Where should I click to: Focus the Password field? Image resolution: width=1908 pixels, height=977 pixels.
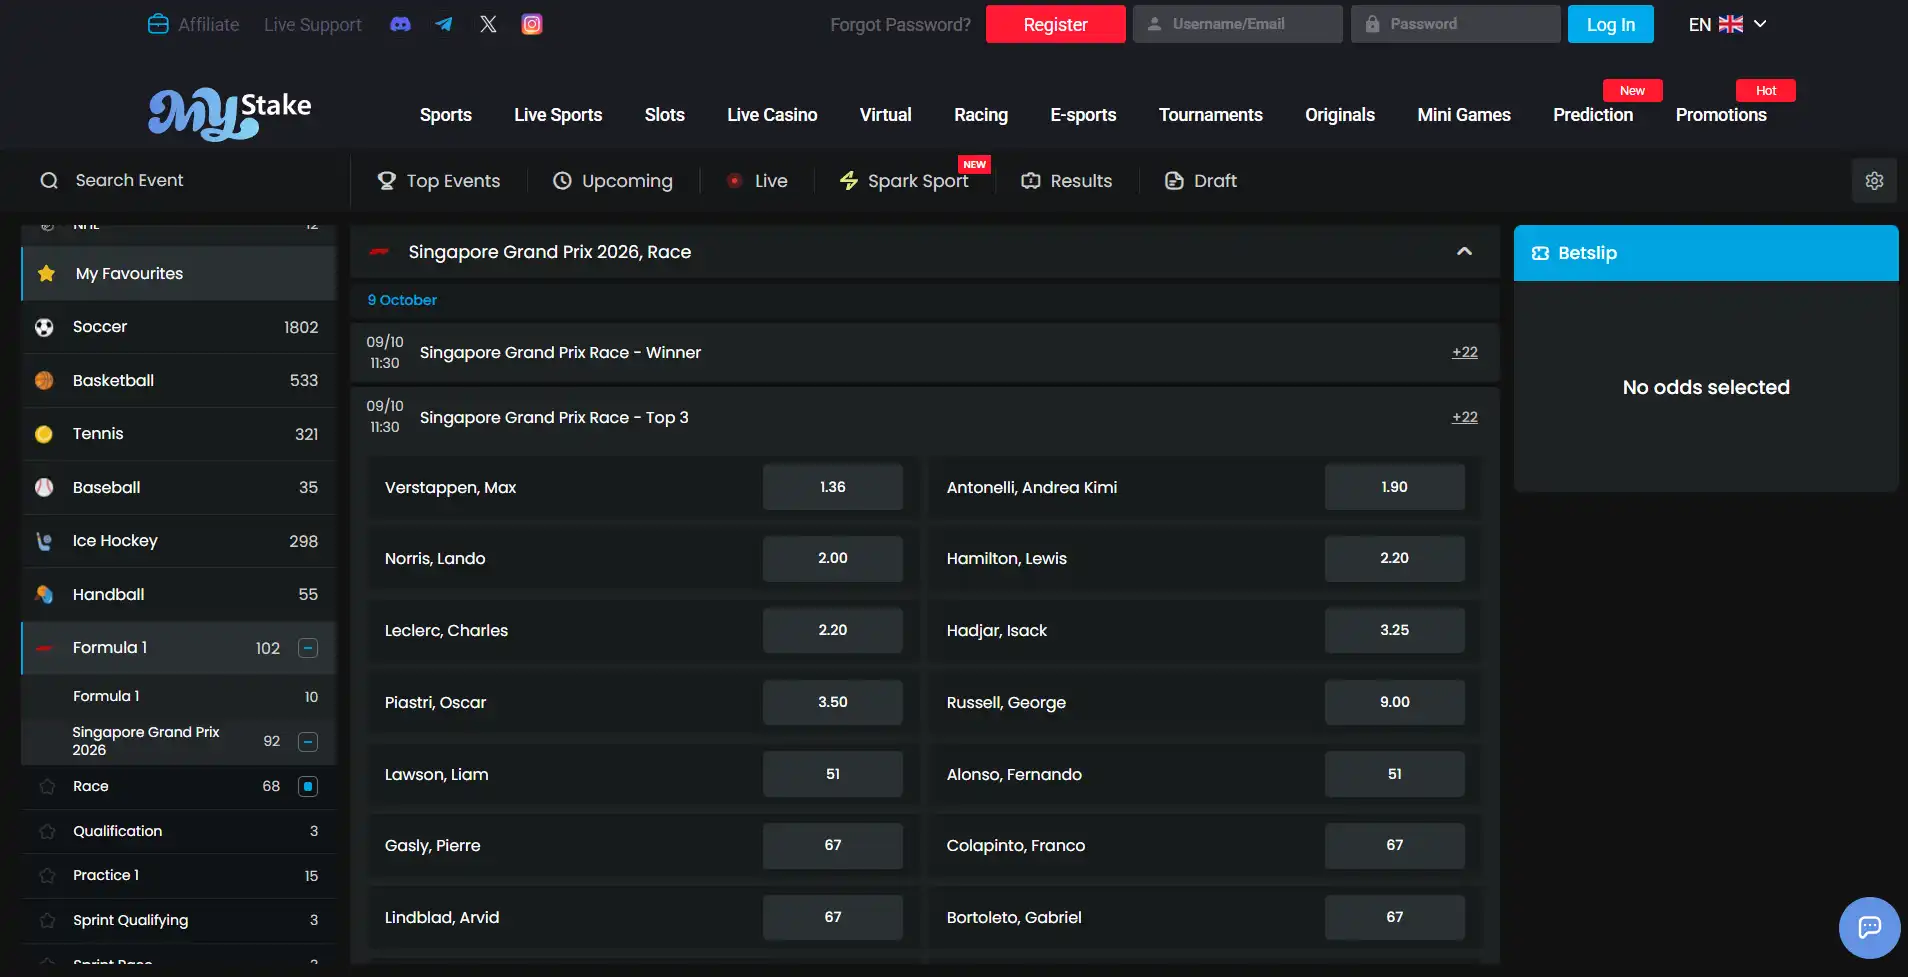coord(1455,24)
